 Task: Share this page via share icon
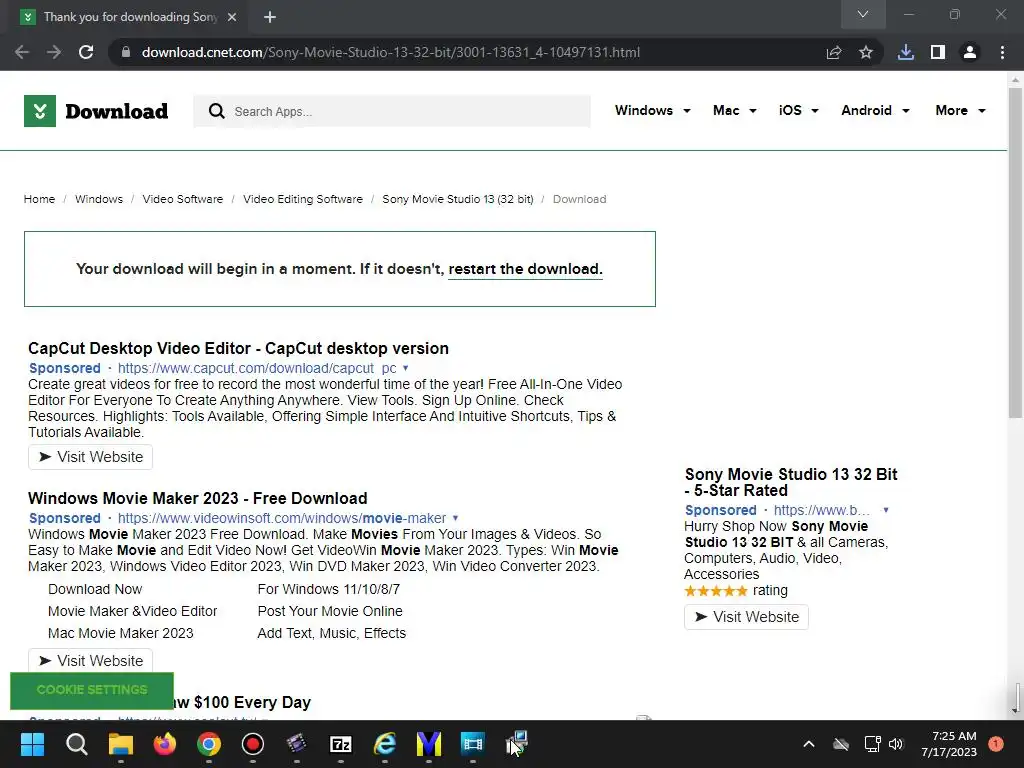(834, 52)
